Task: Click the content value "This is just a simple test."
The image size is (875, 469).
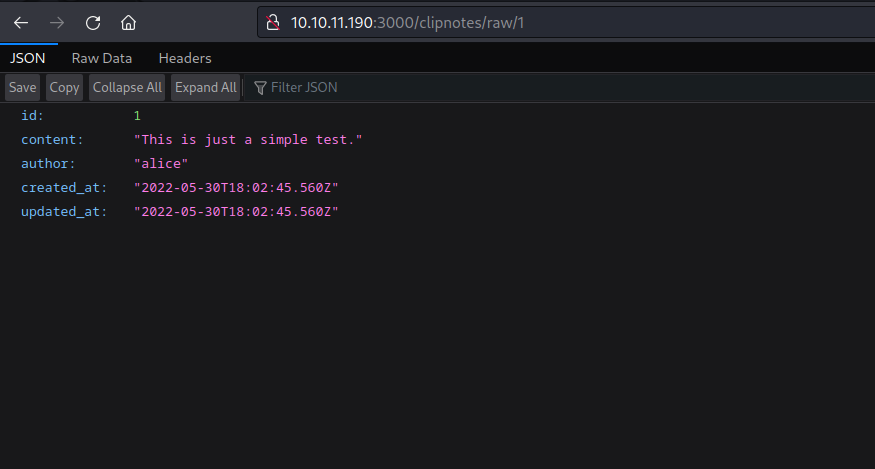Action: tap(248, 140)
